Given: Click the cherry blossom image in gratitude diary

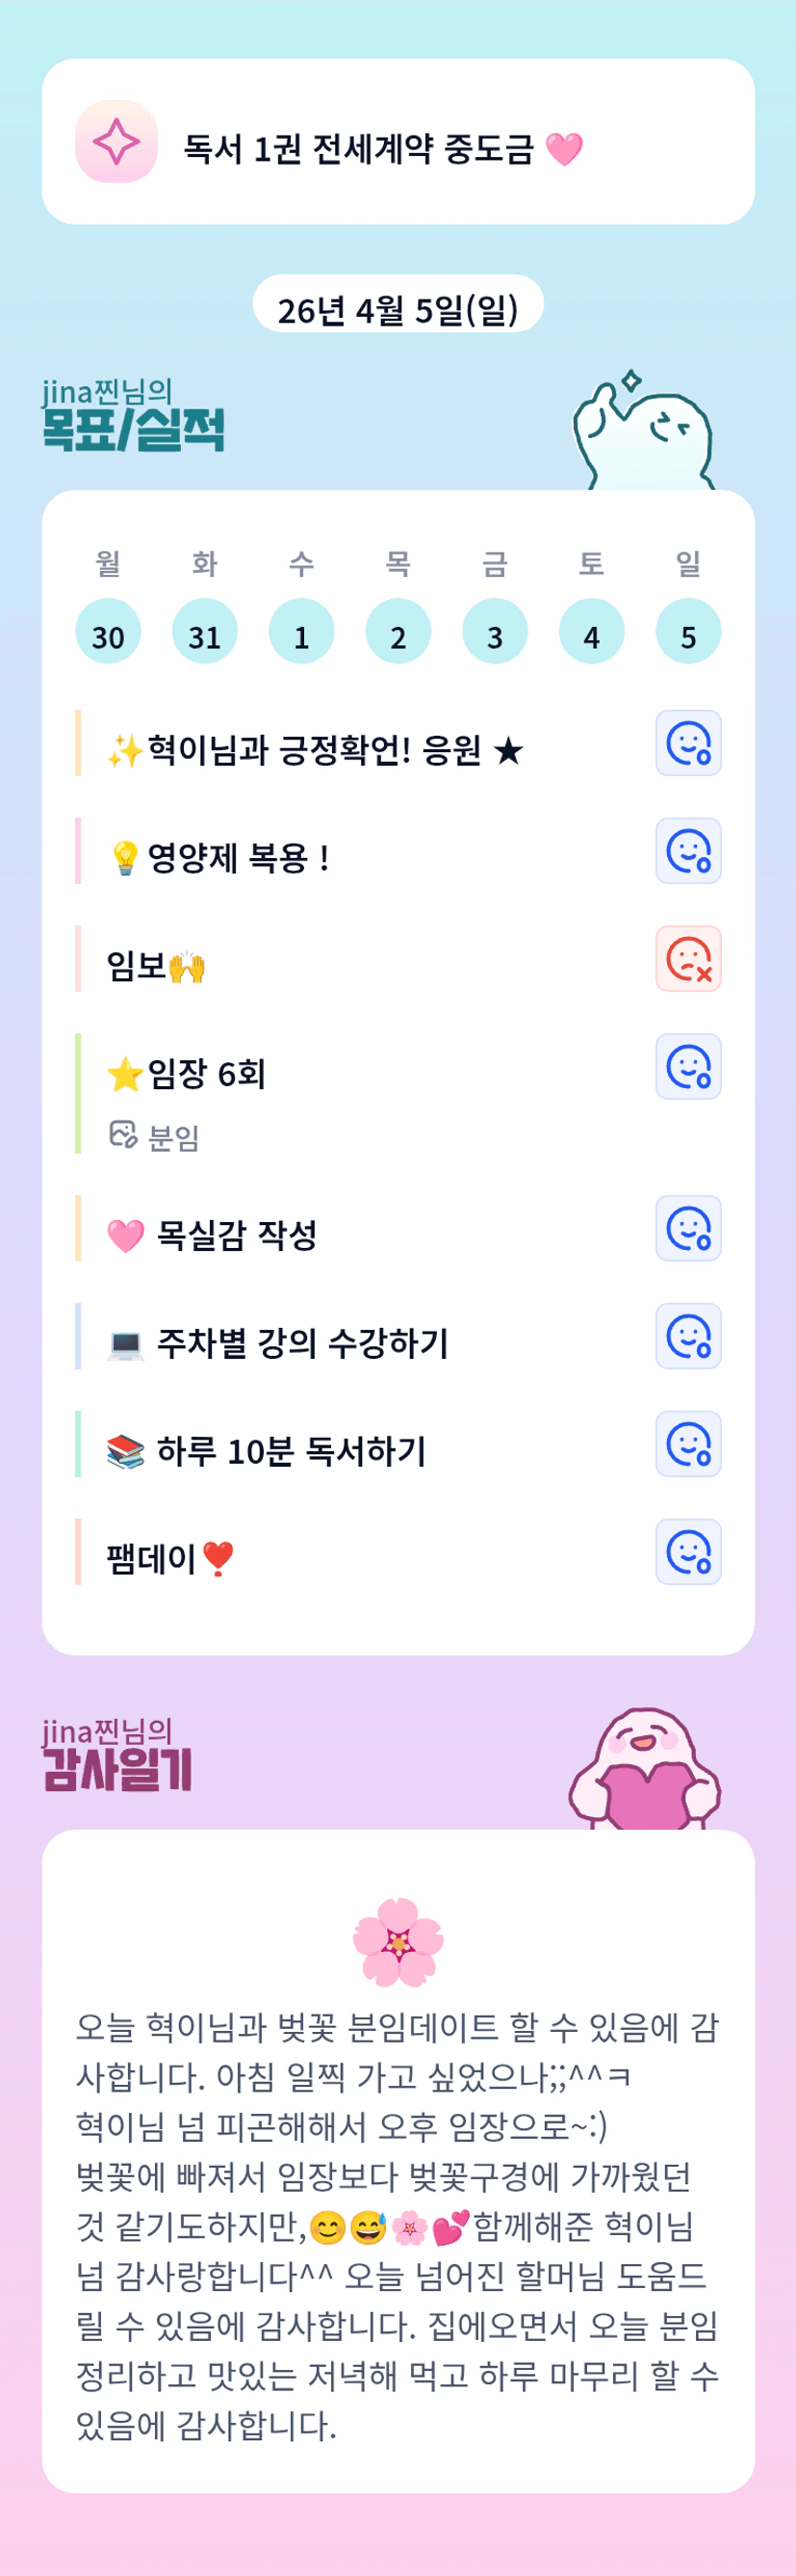Looking at the screenshot, I should point(398,1941).
